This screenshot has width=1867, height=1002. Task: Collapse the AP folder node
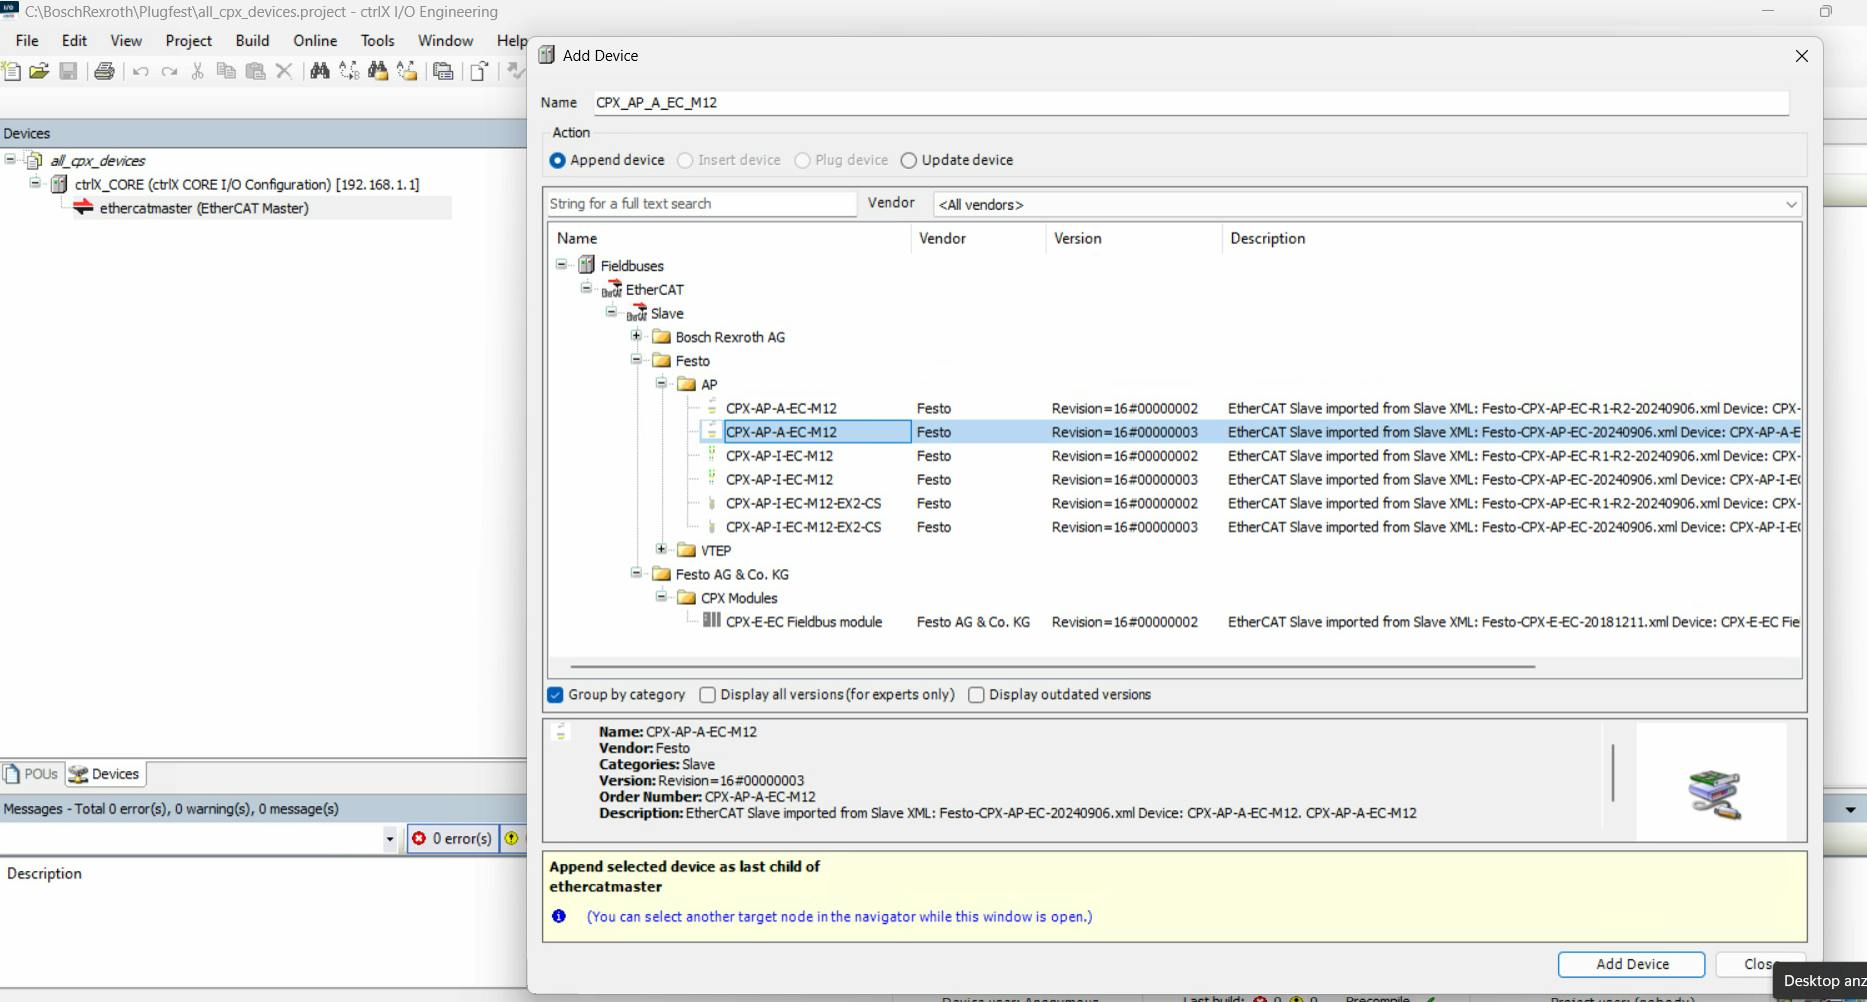(x=661, y=383)
